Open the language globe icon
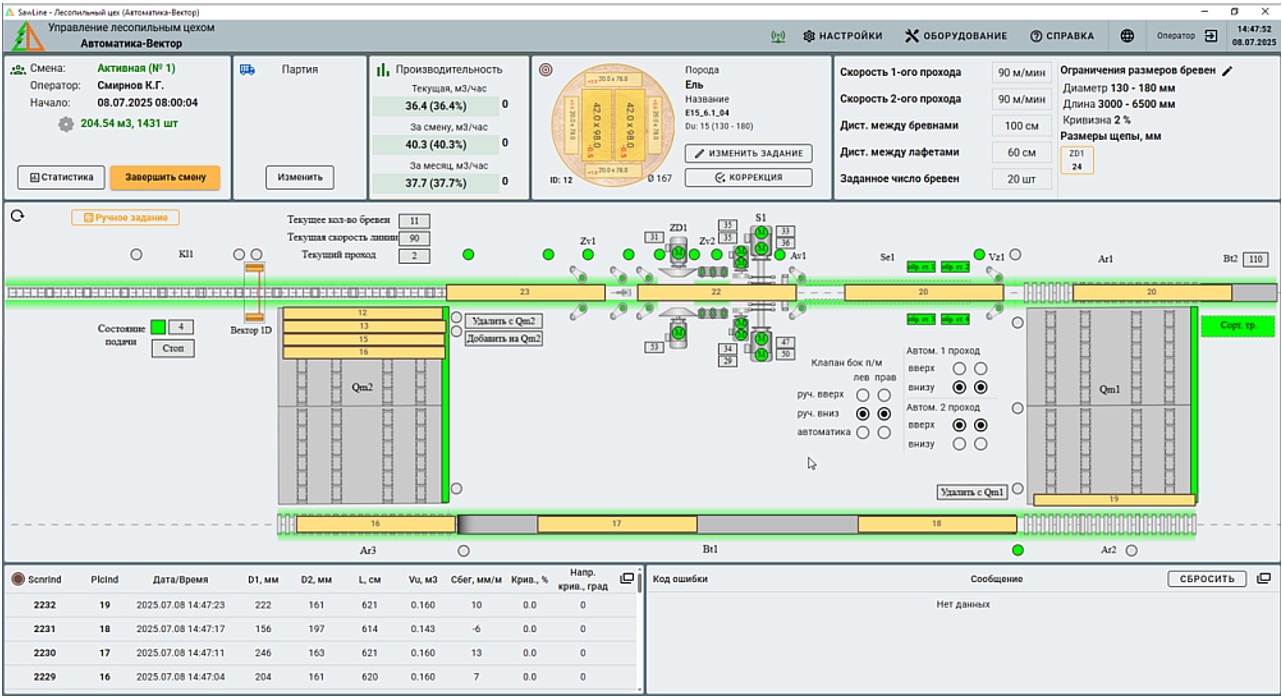The height and width of the screenshot is (697, 1282). coord(1127,36)
